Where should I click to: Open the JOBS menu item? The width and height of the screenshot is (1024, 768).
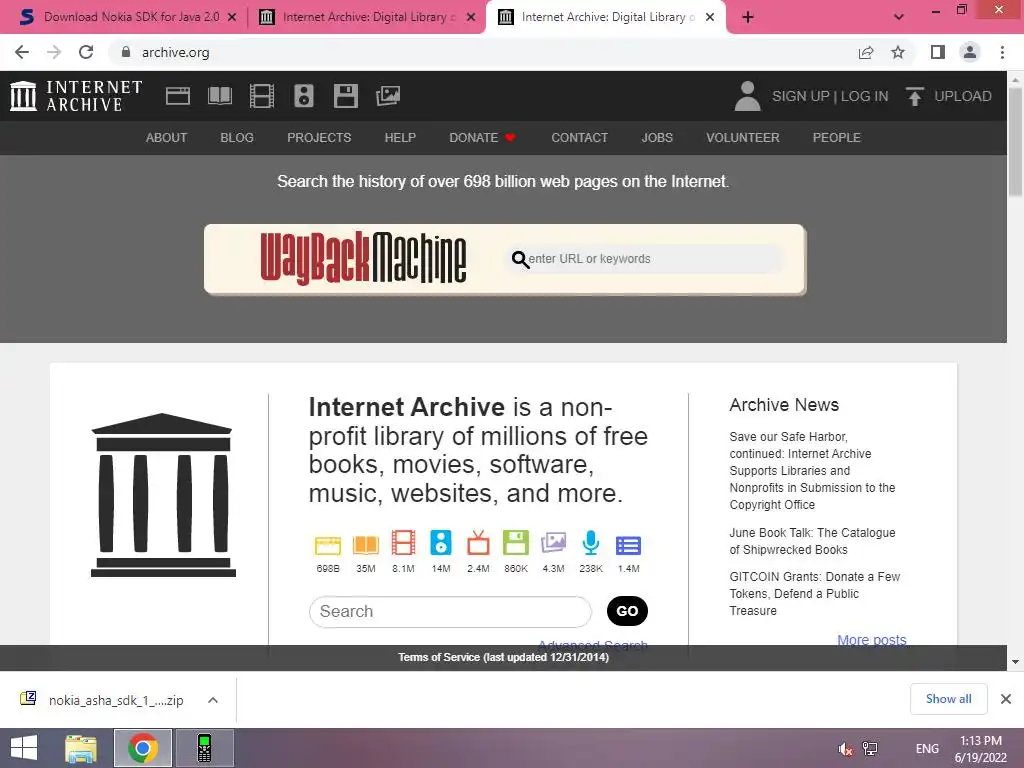click(x=657, y=138)
